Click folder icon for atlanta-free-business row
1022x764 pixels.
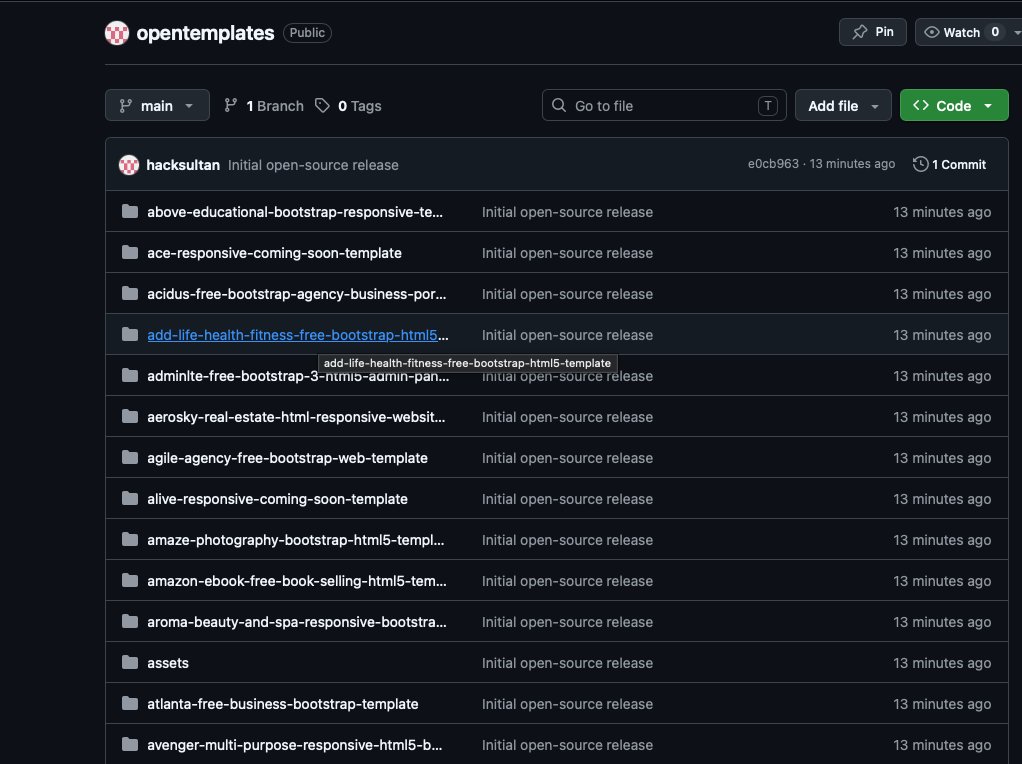point(130,705)
